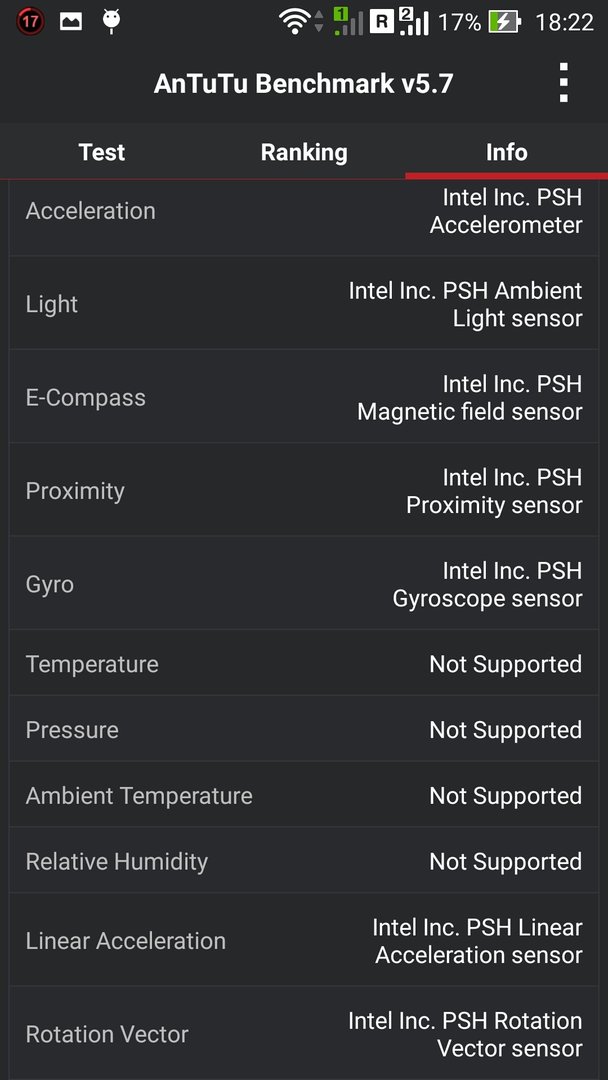This screenshot has width=608, height=1080.
Task: Tap the Wi-Fi status icon
Action: click(295, 22)
